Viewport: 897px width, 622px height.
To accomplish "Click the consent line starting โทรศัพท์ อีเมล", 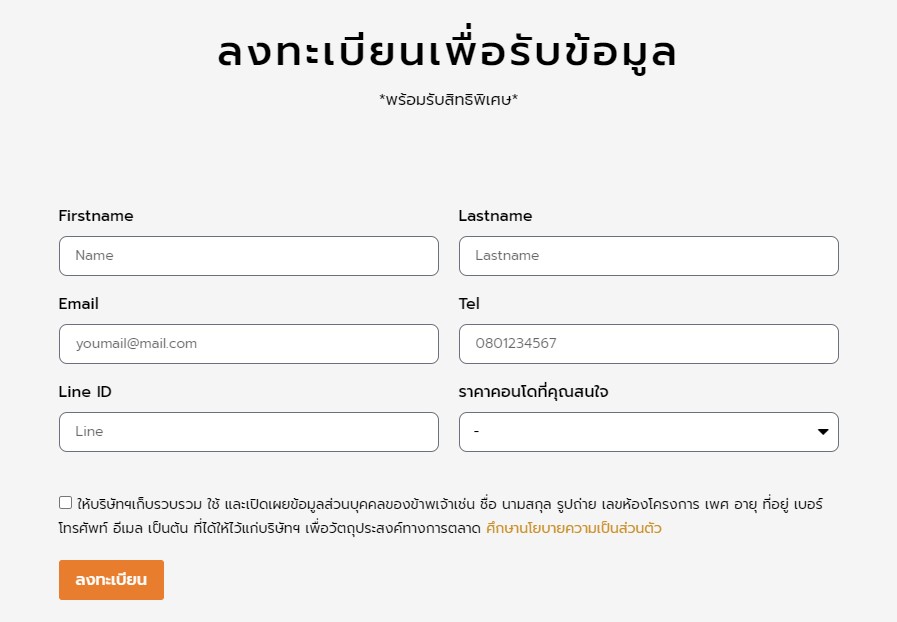I will [x=269, y=528].
